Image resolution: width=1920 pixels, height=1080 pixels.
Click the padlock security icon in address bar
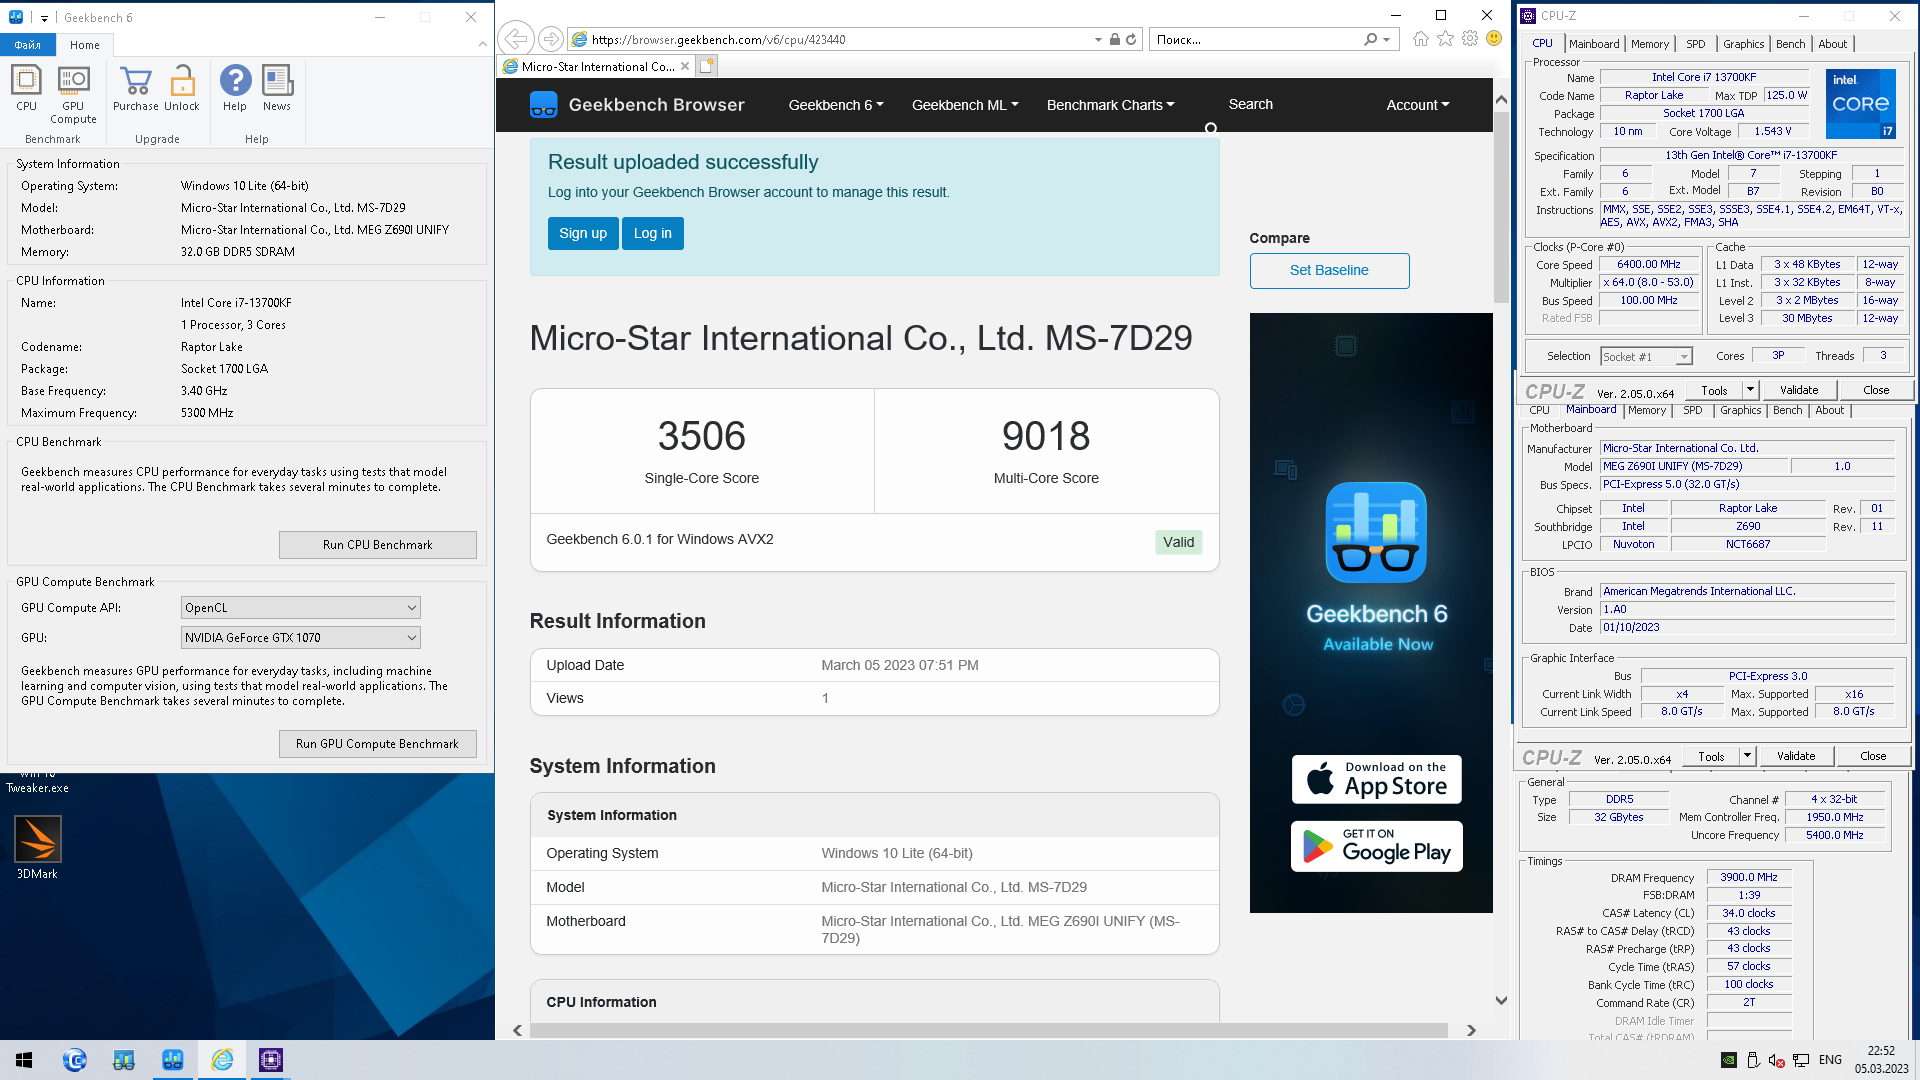[x=1114, y=39]
